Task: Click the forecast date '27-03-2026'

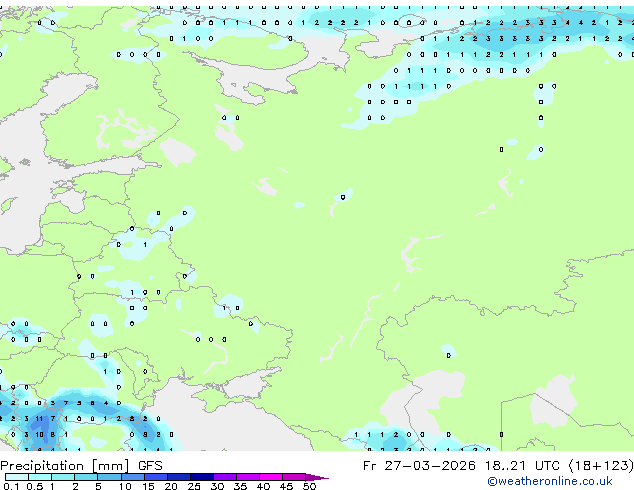Action: click(430, 466)
